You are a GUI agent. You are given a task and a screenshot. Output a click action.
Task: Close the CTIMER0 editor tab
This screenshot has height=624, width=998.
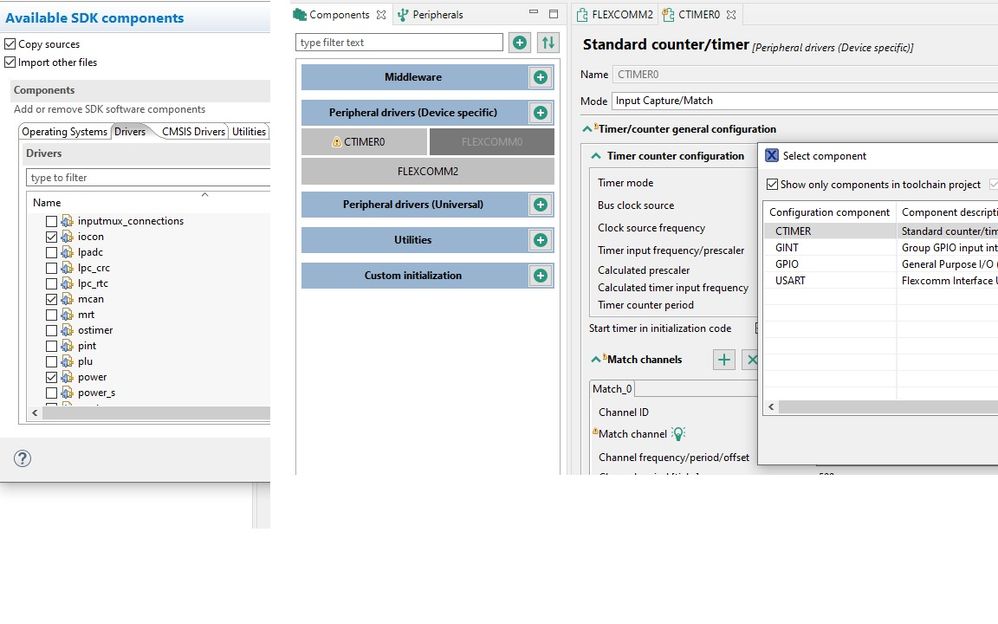pyautogui.click(x=731, y=15)
